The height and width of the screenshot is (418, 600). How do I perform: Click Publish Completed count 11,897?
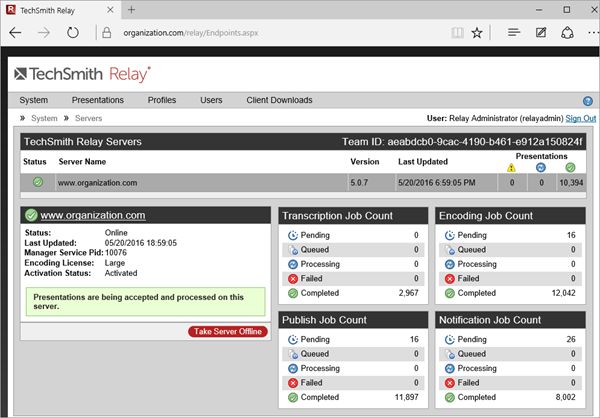(x=406, y=397)
